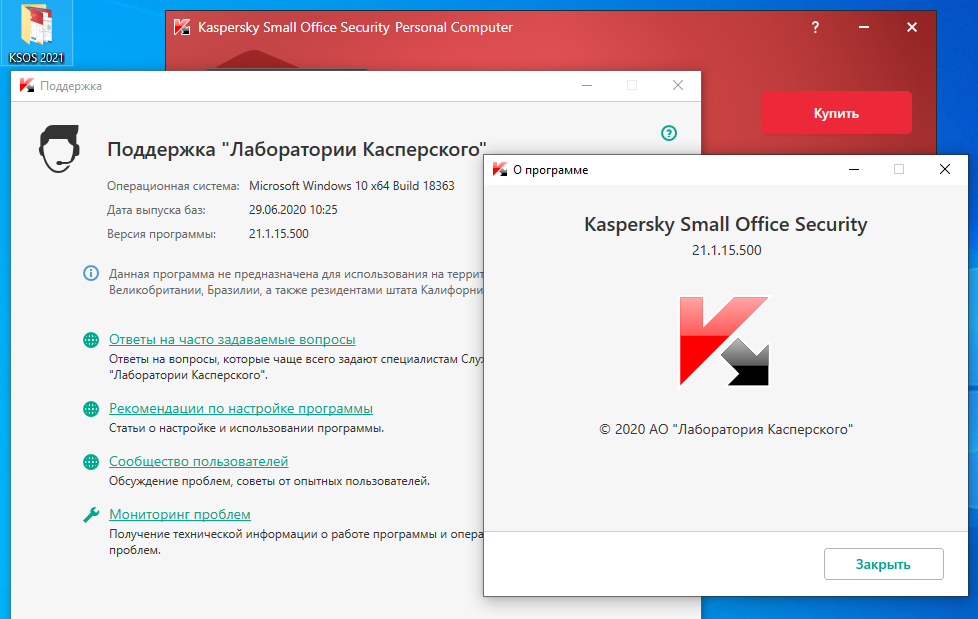Open Ответы на часто задаваемые вопросы link
Viewport: 978px width, 619px height.
click(232, 340)
